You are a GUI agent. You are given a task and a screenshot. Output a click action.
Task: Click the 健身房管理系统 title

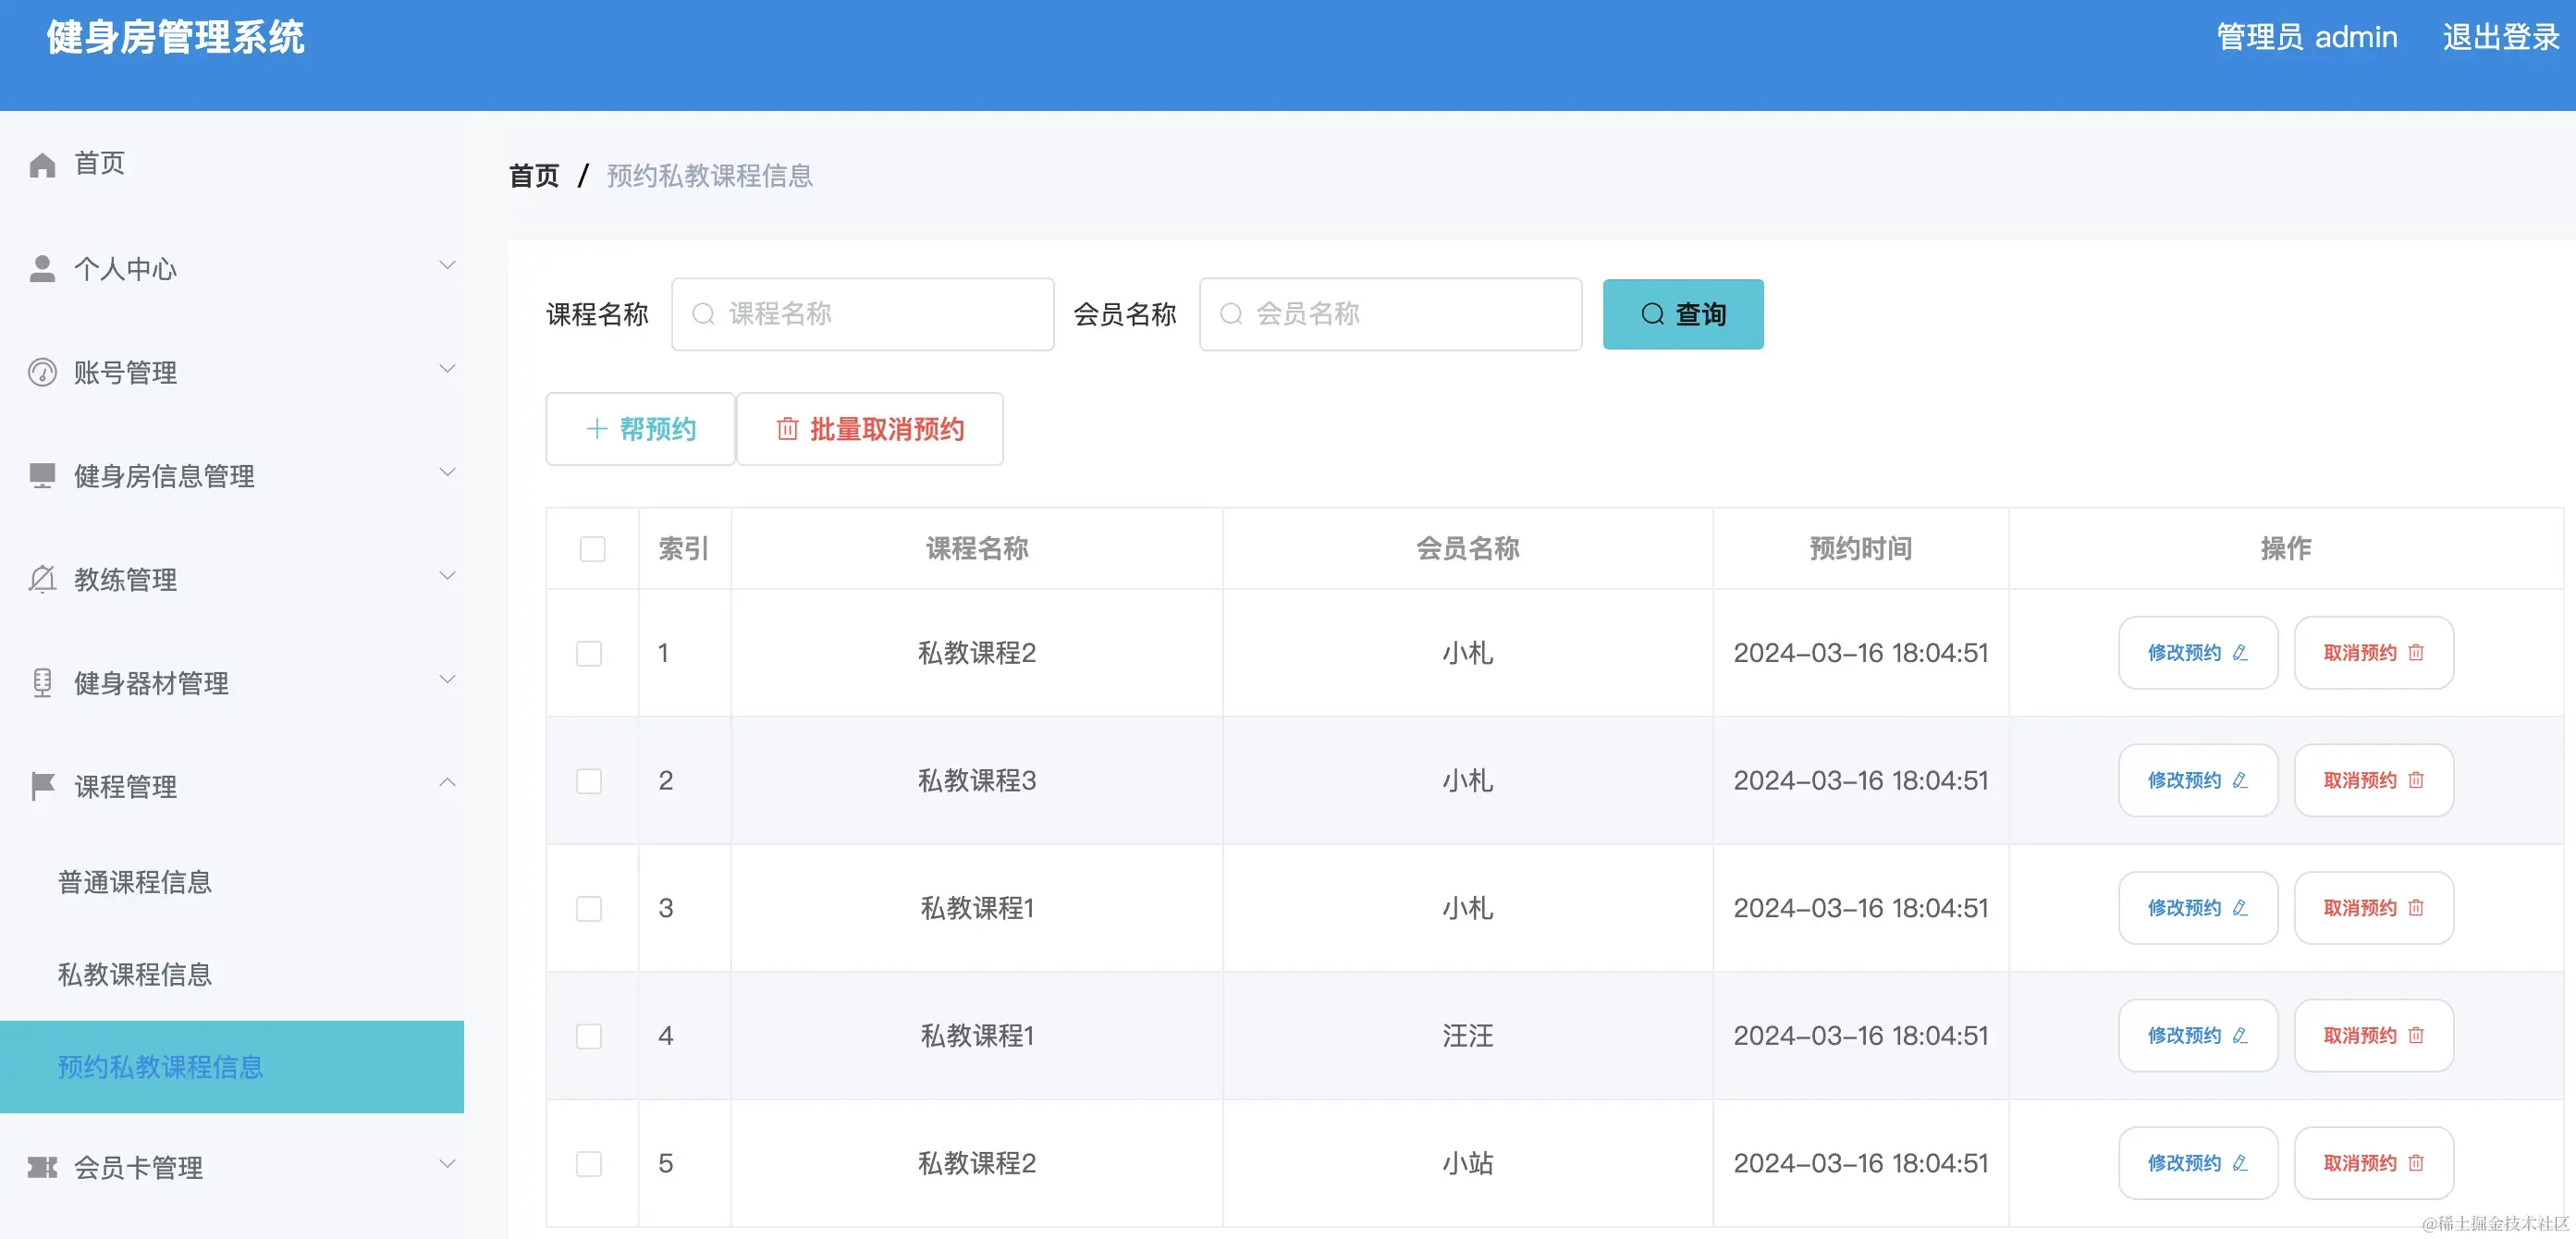coord(175,38)
